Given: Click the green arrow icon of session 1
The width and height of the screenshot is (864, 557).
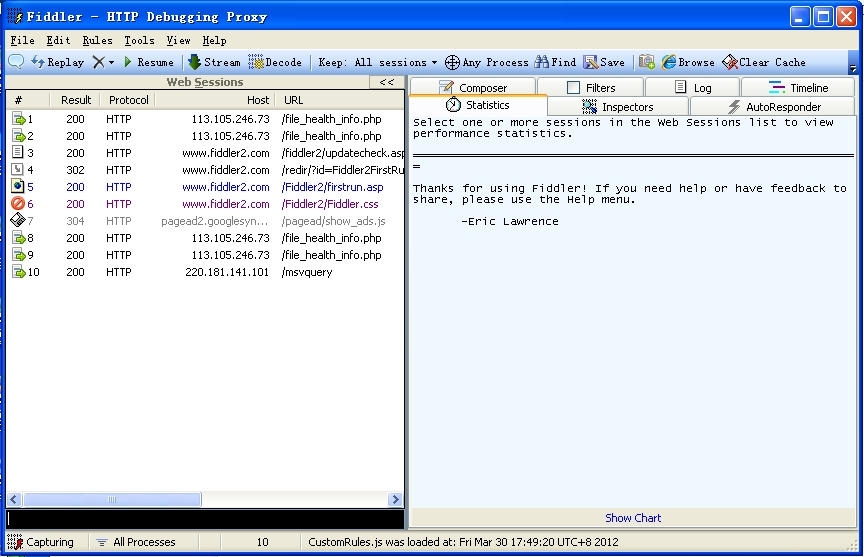Looking at the screenshot, I should [18, 118].
